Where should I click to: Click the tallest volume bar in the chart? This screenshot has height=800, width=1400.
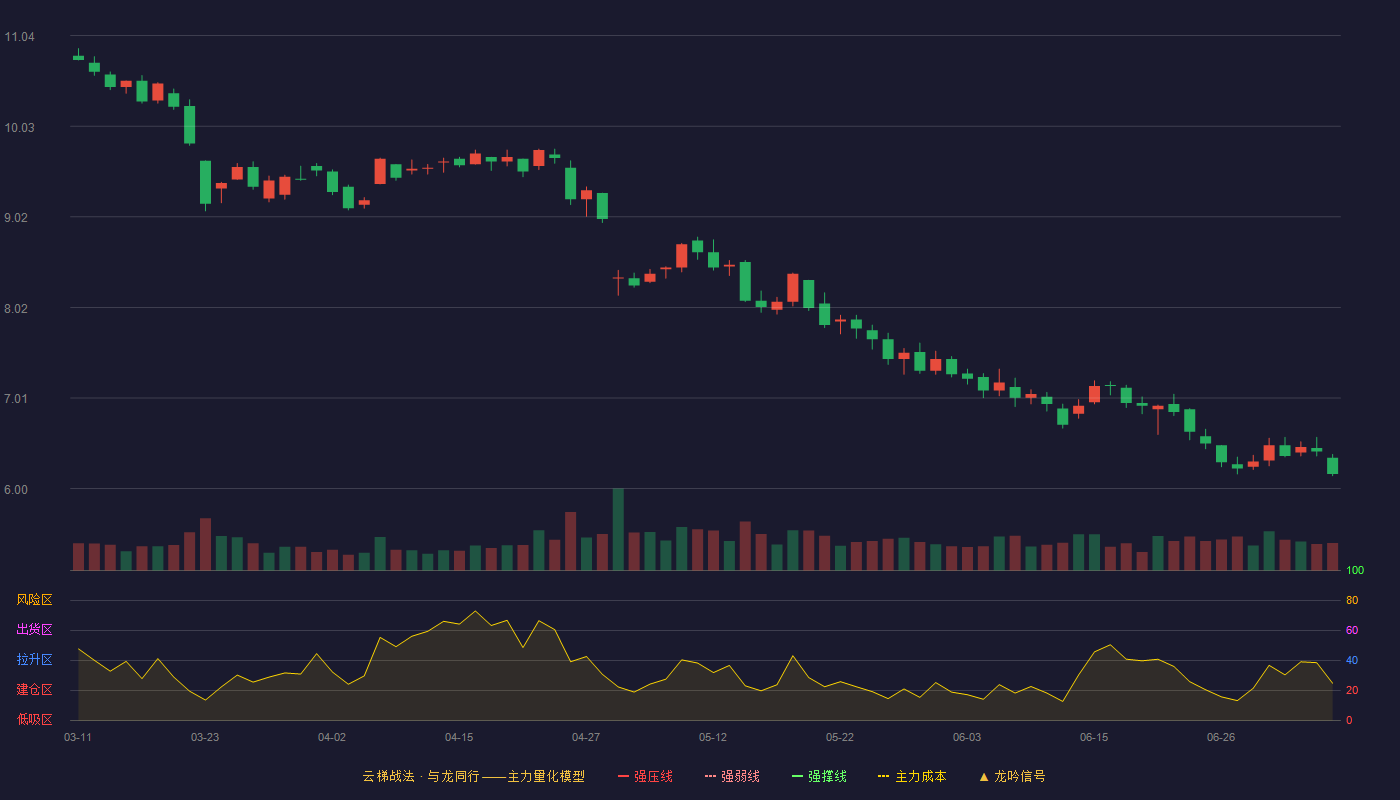[x=618, y=529]
